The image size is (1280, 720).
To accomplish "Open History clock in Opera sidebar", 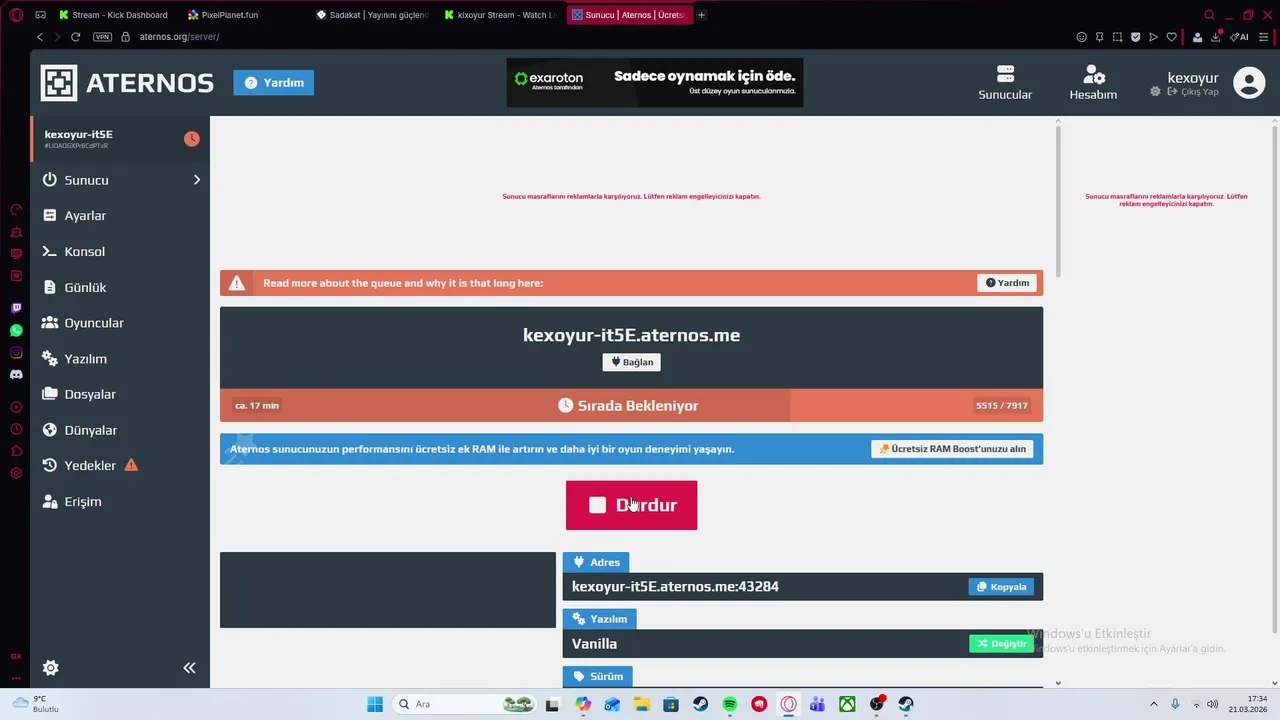I will coord(16,429).
